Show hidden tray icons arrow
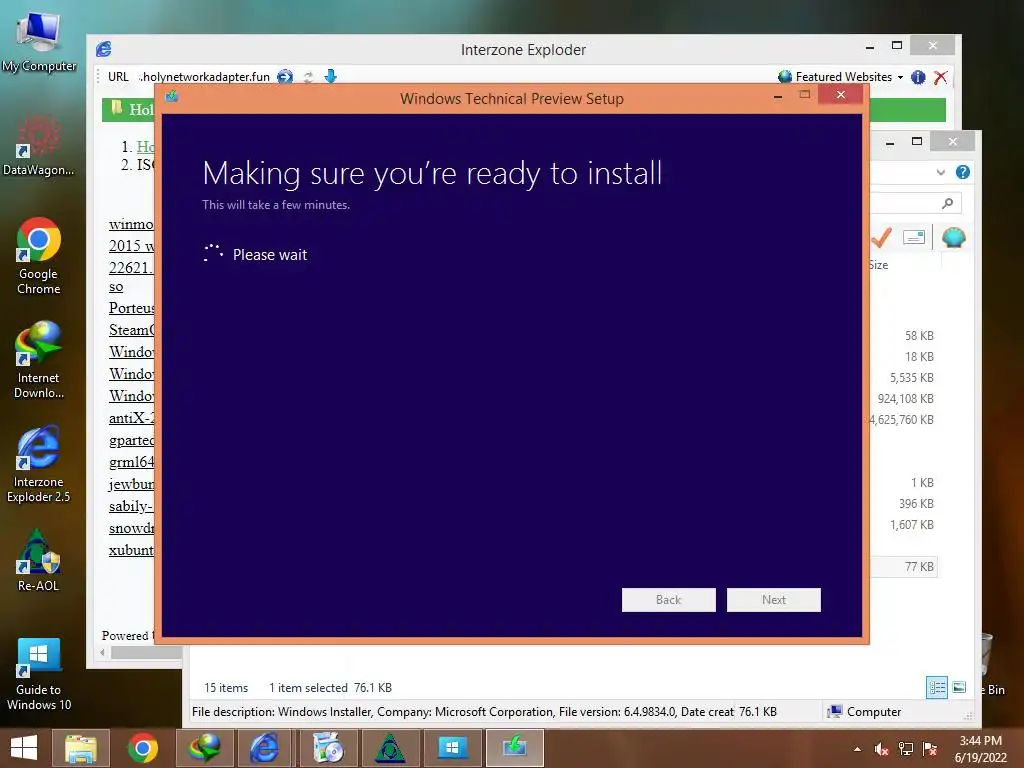1024x768 pixels. (857, 749)
